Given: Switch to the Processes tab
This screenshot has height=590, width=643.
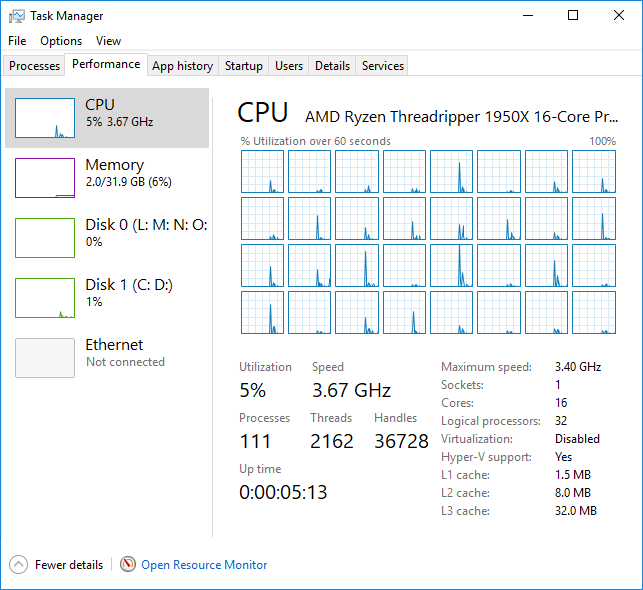Looking at the screenshot, I should click(x=34, y=66).
